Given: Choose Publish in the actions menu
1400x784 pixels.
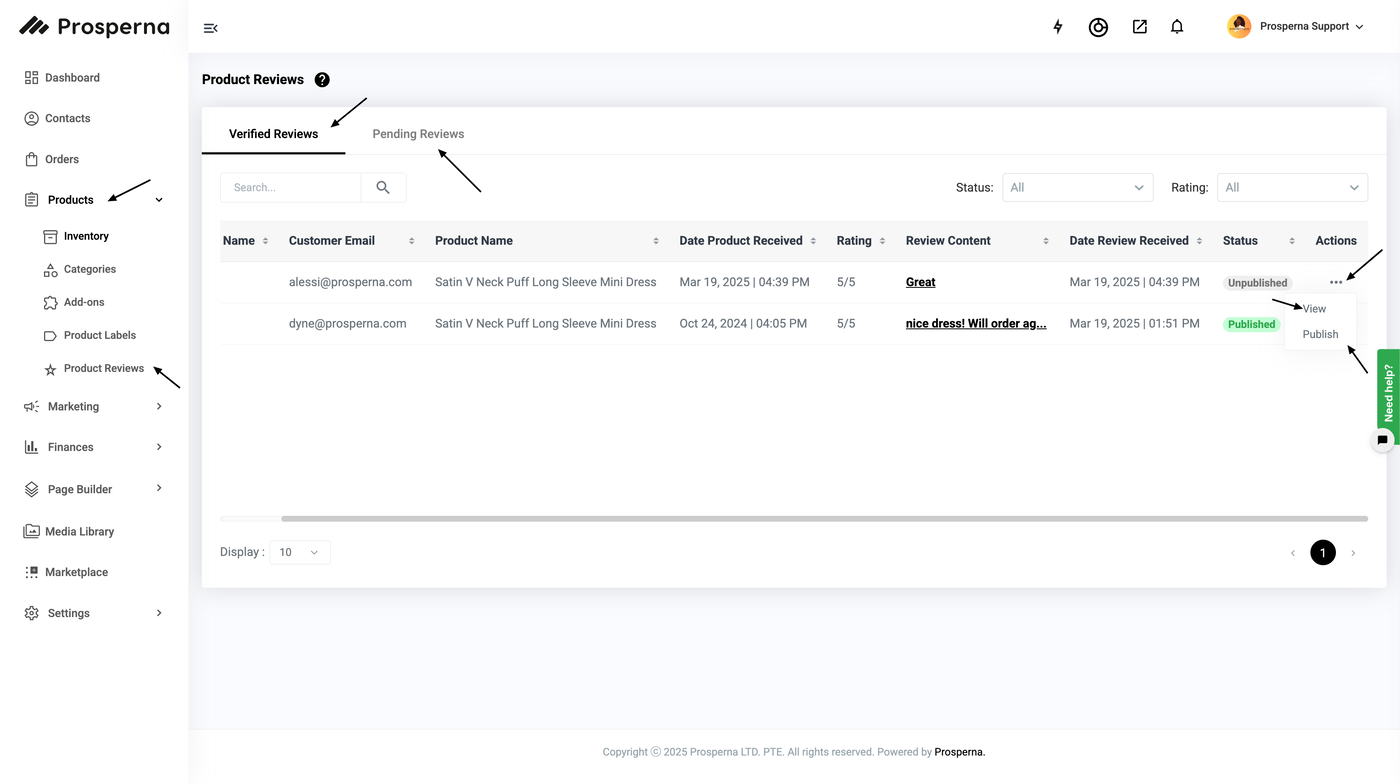Looking at the screenshot, I should click(1320, 335).
